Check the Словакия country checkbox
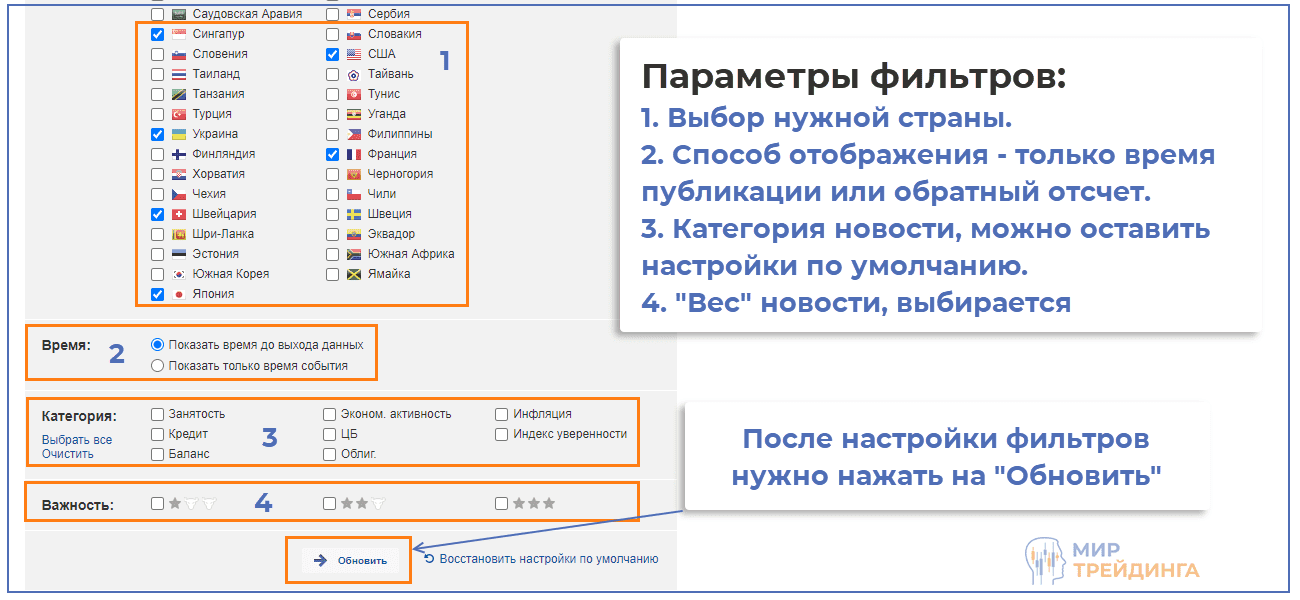1300x600 pixels. (x=330, y=33)
